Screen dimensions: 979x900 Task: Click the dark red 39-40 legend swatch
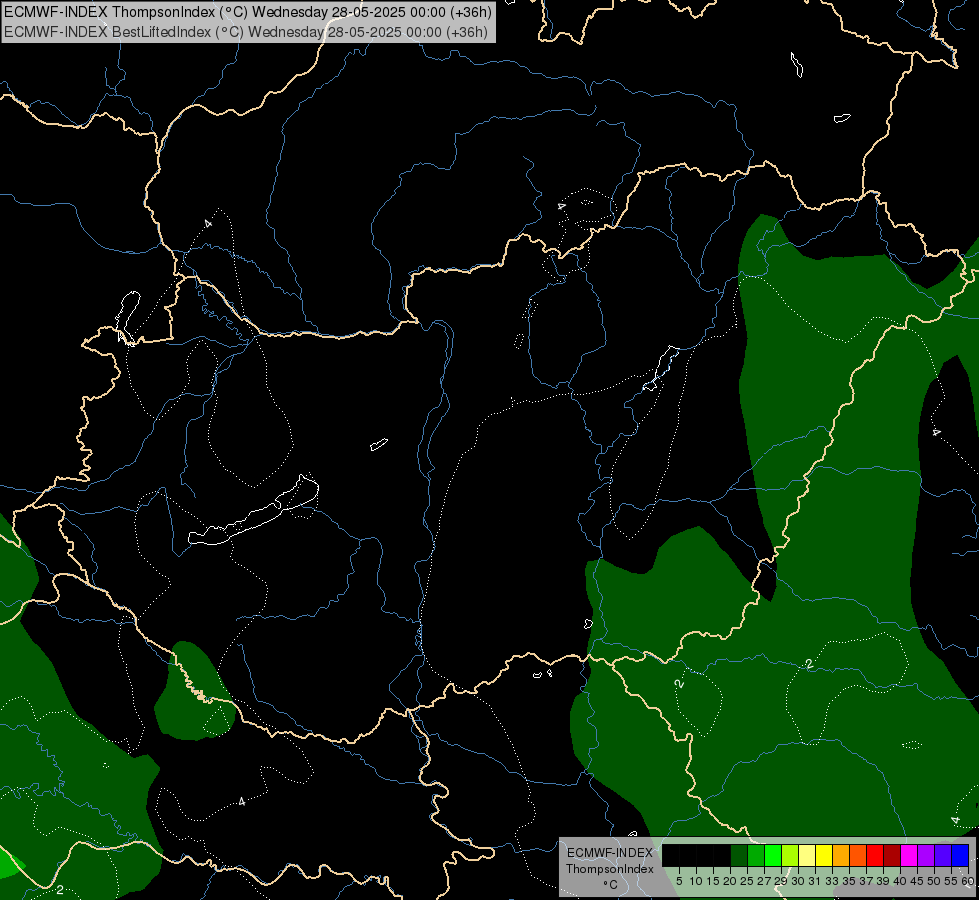click(x=892, y=855)
